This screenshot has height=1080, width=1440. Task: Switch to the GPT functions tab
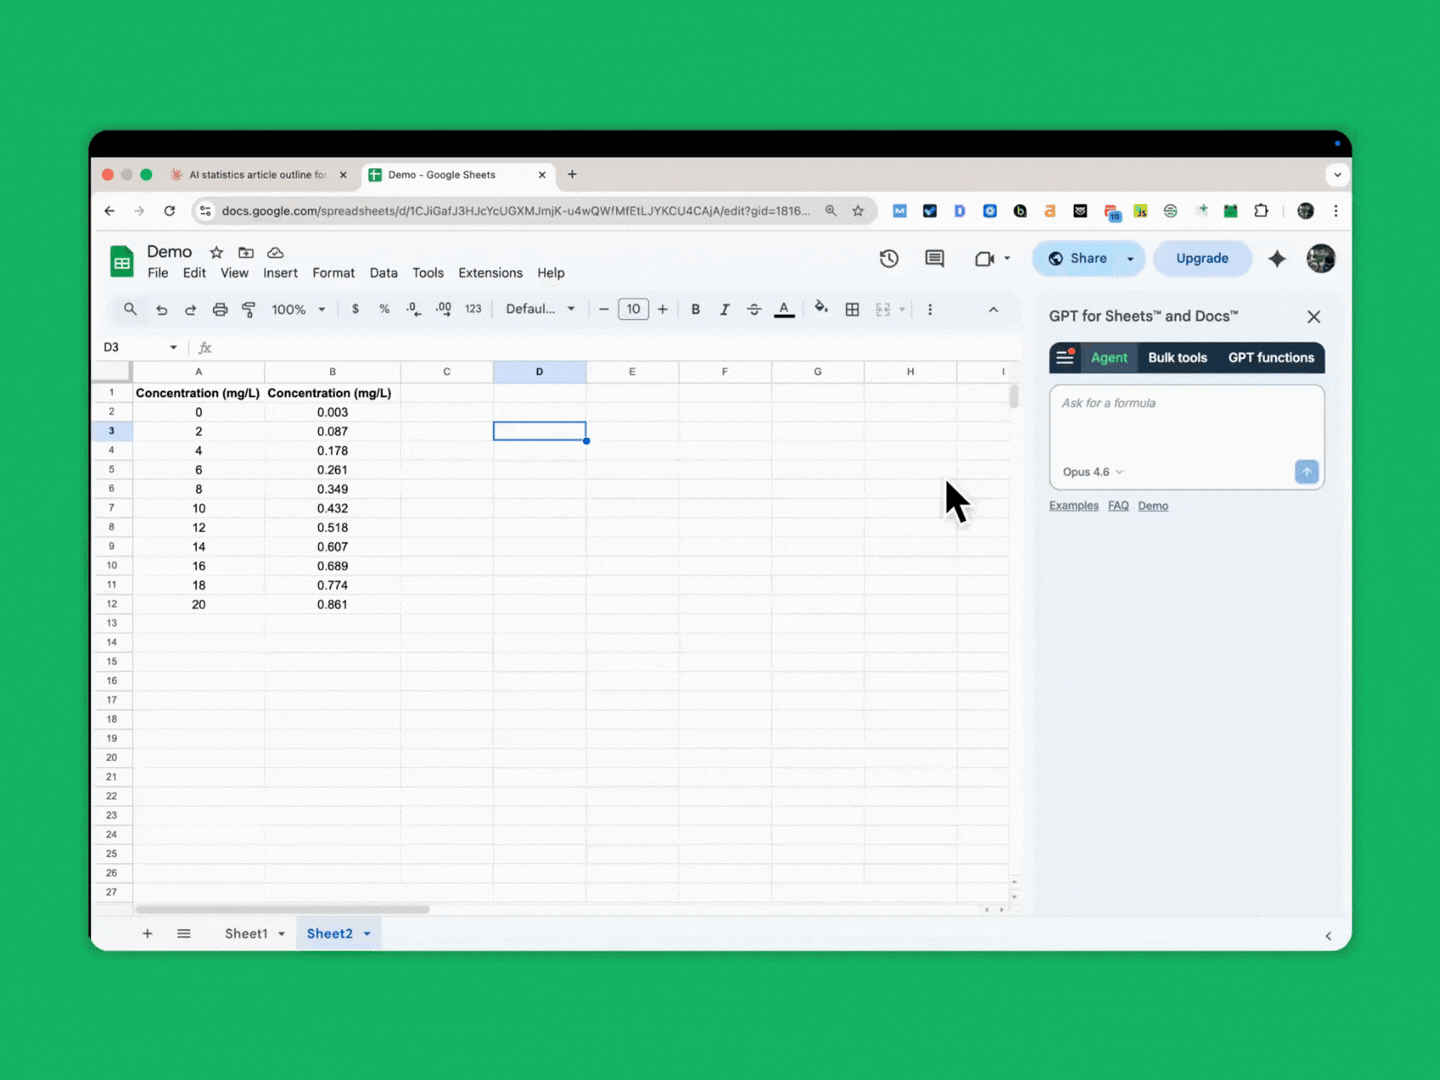(x=1271, y=357)
